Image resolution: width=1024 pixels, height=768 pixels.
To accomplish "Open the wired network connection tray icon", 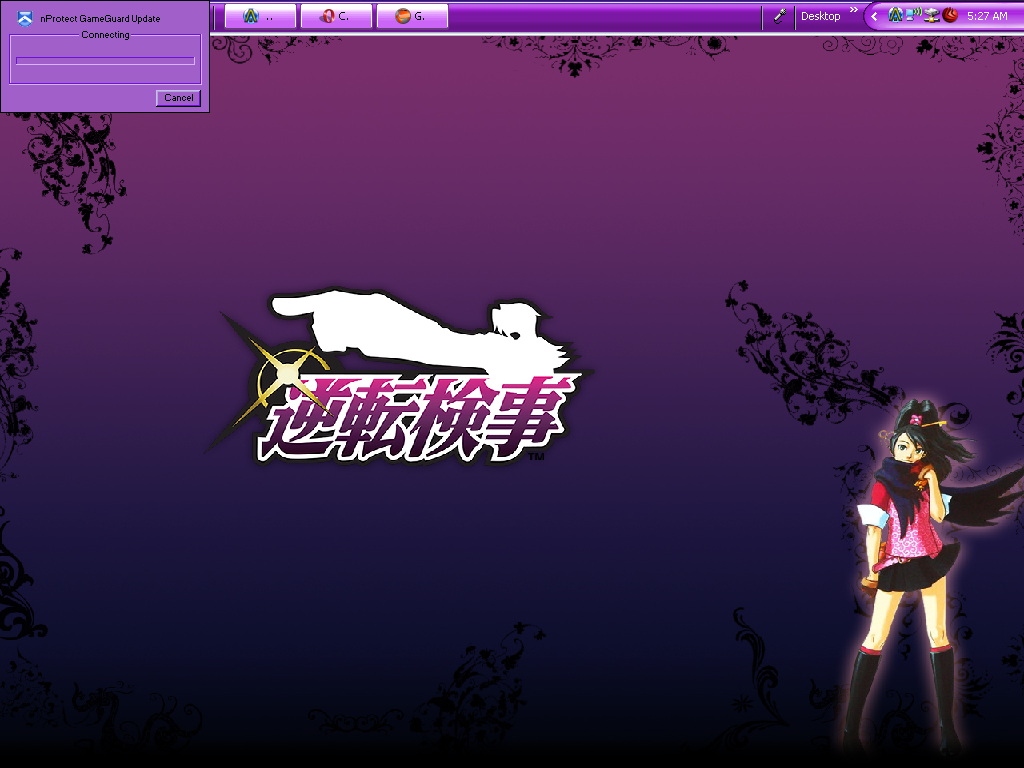I will click(x=932, y=15).
